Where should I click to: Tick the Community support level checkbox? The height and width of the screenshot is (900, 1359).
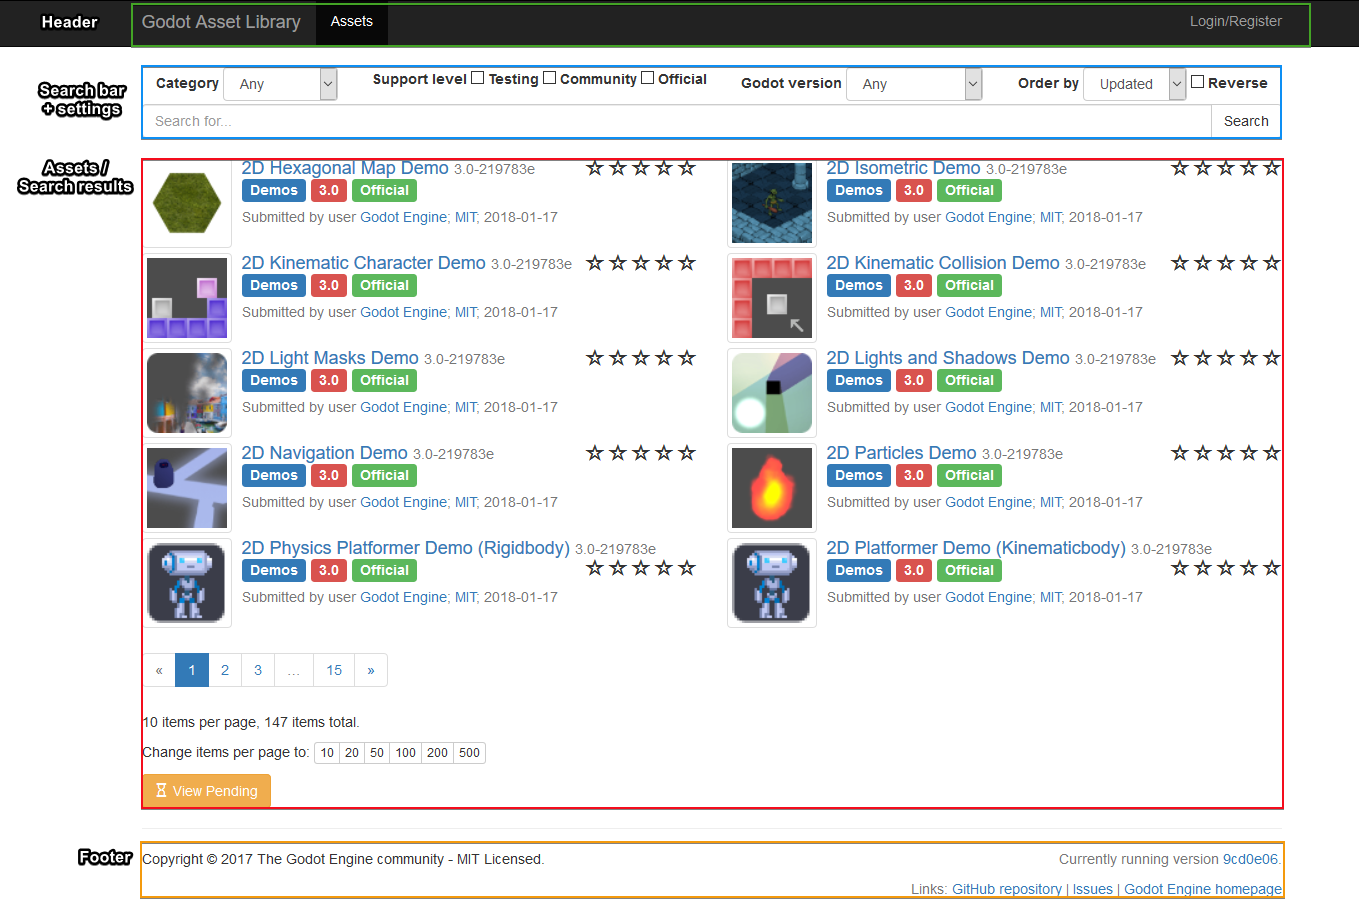pyautogui.click(x=549, y=78)
